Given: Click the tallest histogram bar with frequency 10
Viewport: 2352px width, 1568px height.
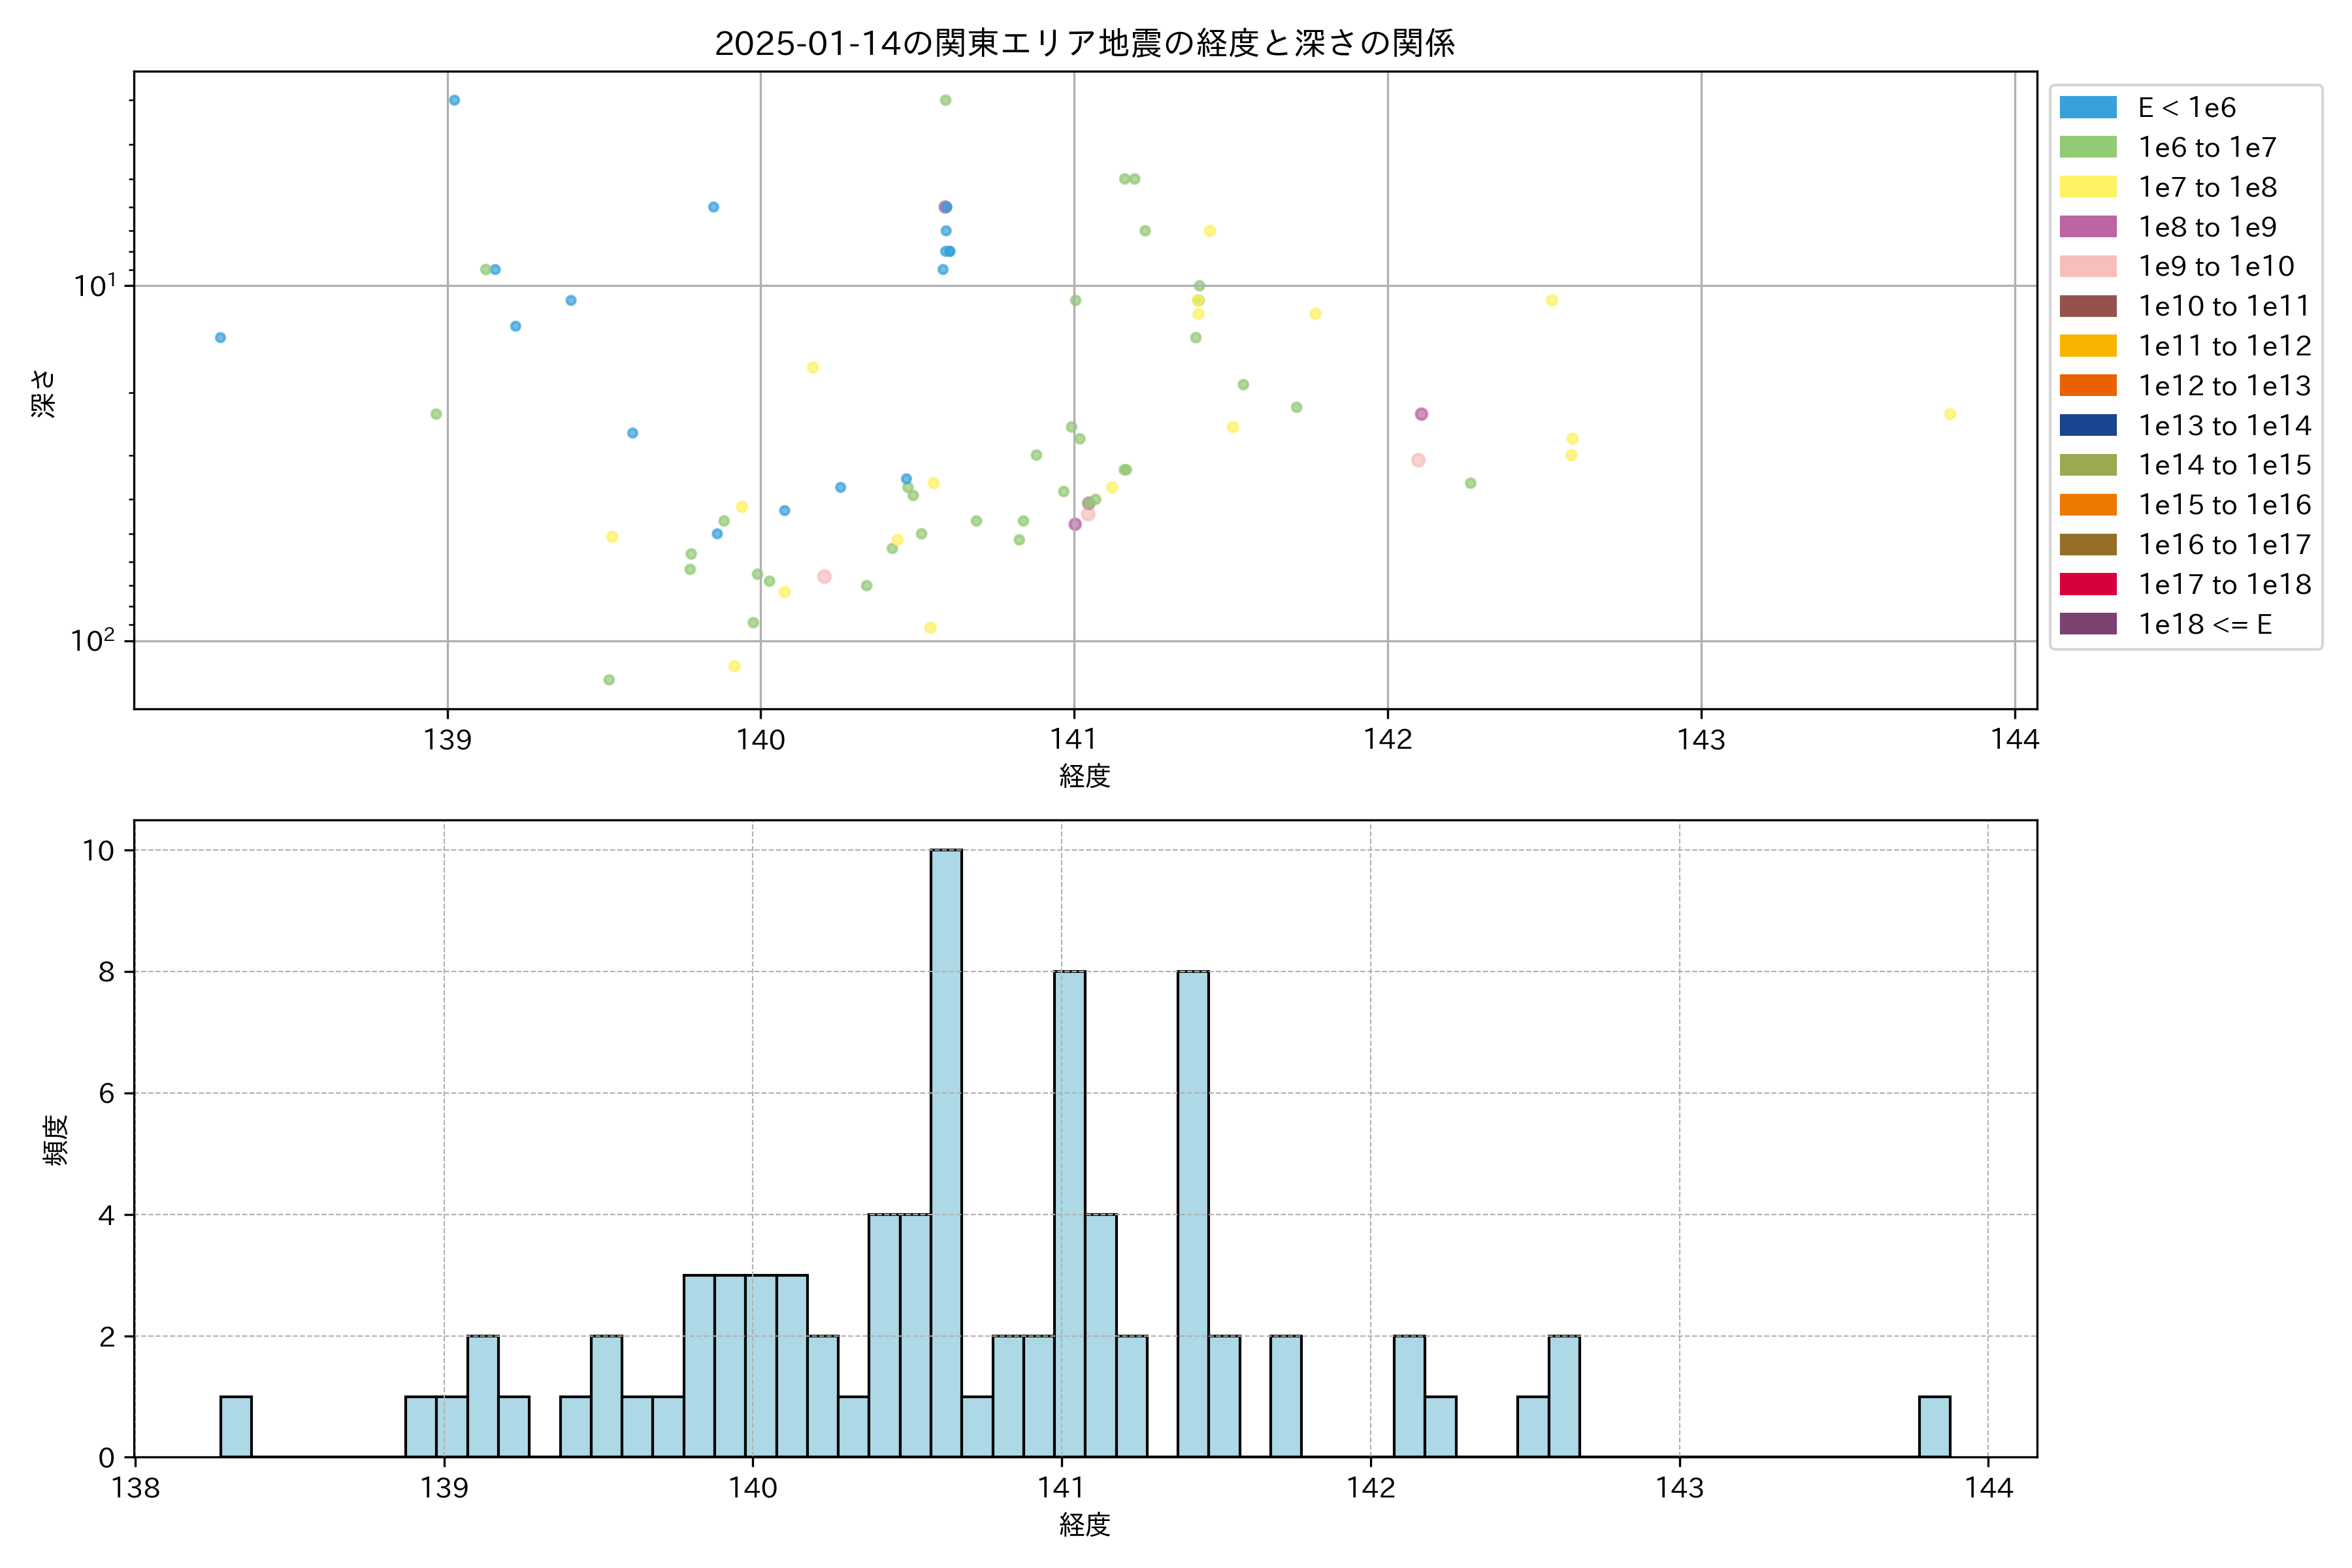Looking at the screenshot, I should [946, 1150].
